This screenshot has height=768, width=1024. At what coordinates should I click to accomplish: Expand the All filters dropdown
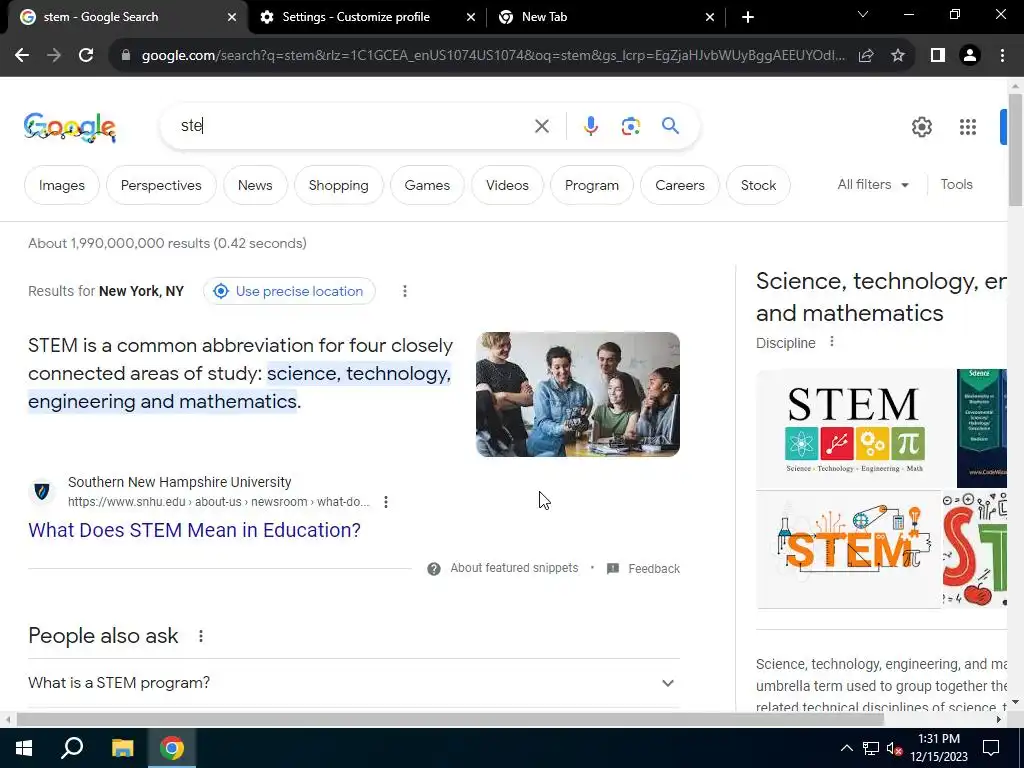[x=873, y=185]
